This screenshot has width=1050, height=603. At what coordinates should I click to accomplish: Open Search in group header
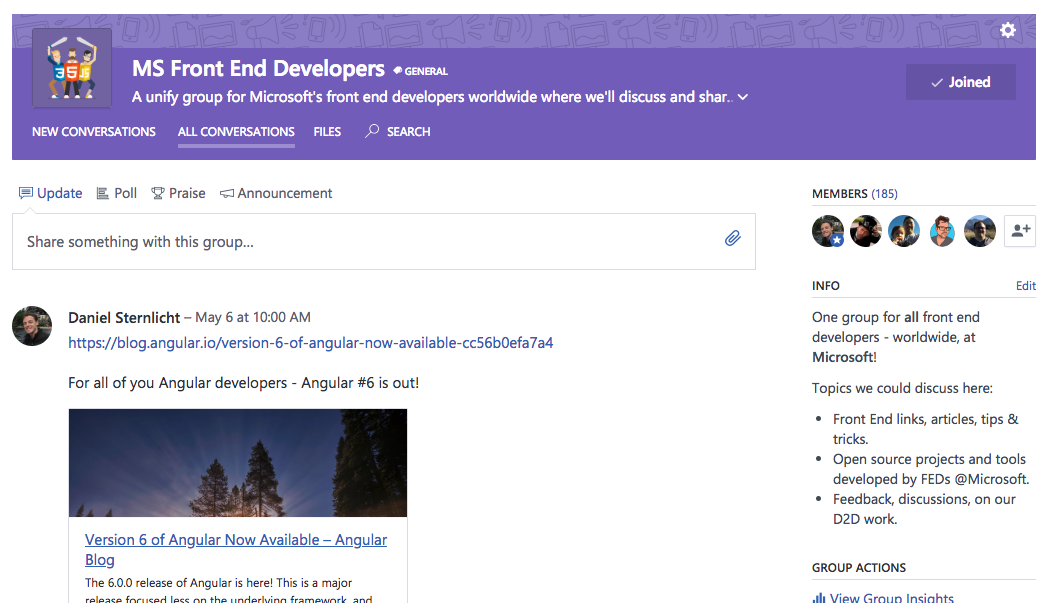(398, 132)
